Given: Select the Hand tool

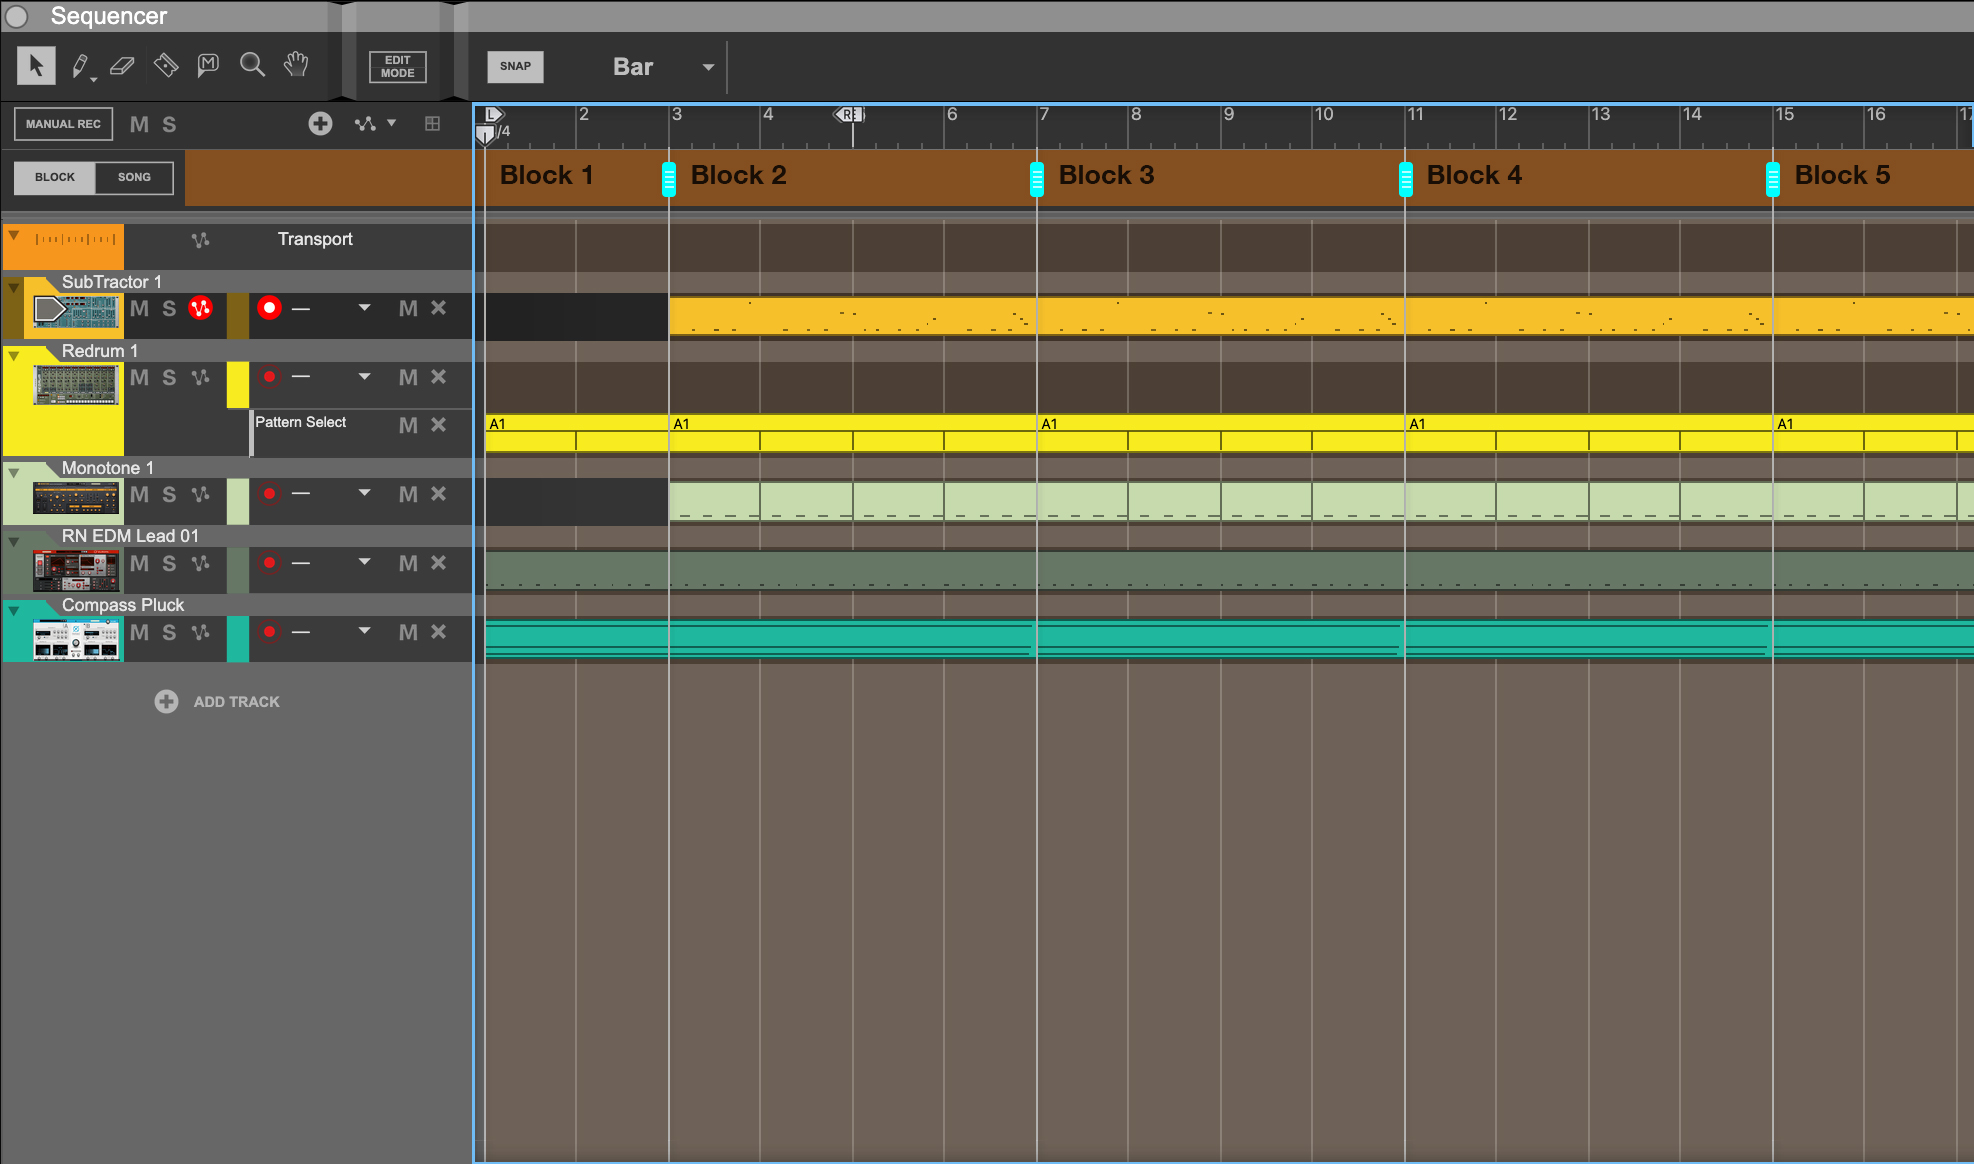Looking at the screenshot, I should (x=296, y=65).
